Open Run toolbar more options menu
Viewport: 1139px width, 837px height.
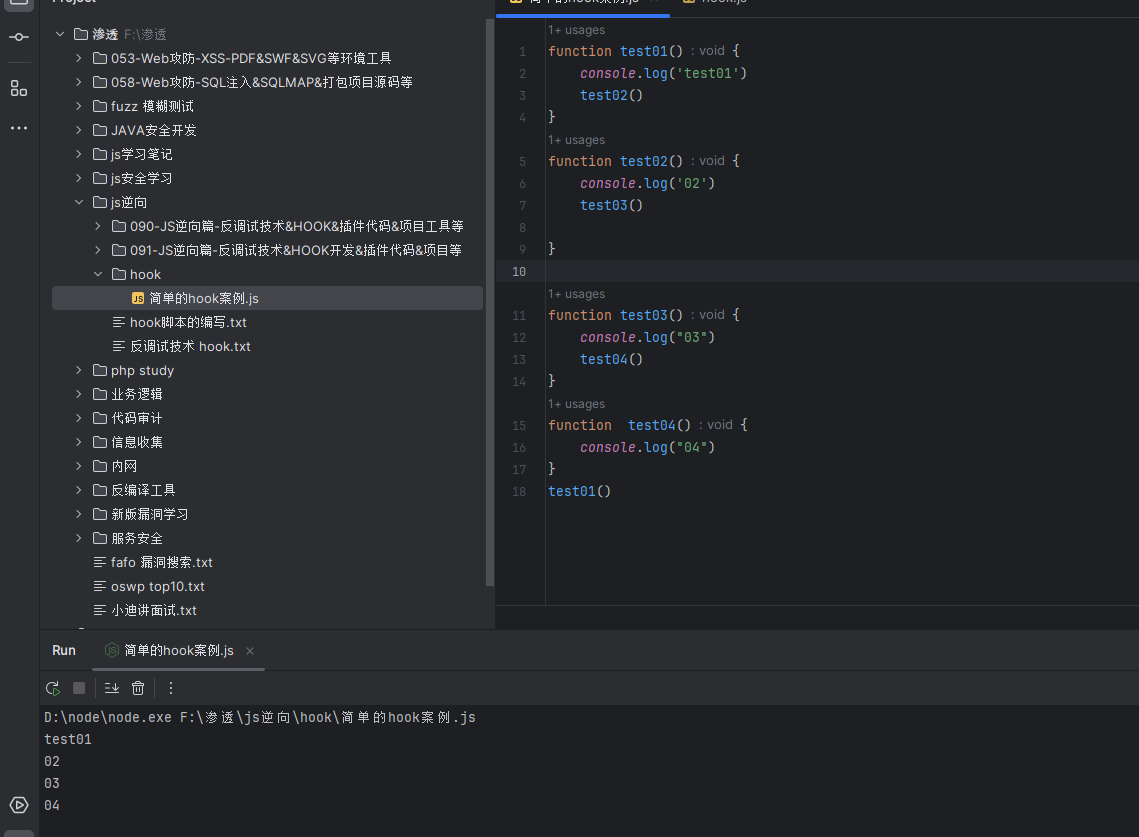click(x=171, y=688)
